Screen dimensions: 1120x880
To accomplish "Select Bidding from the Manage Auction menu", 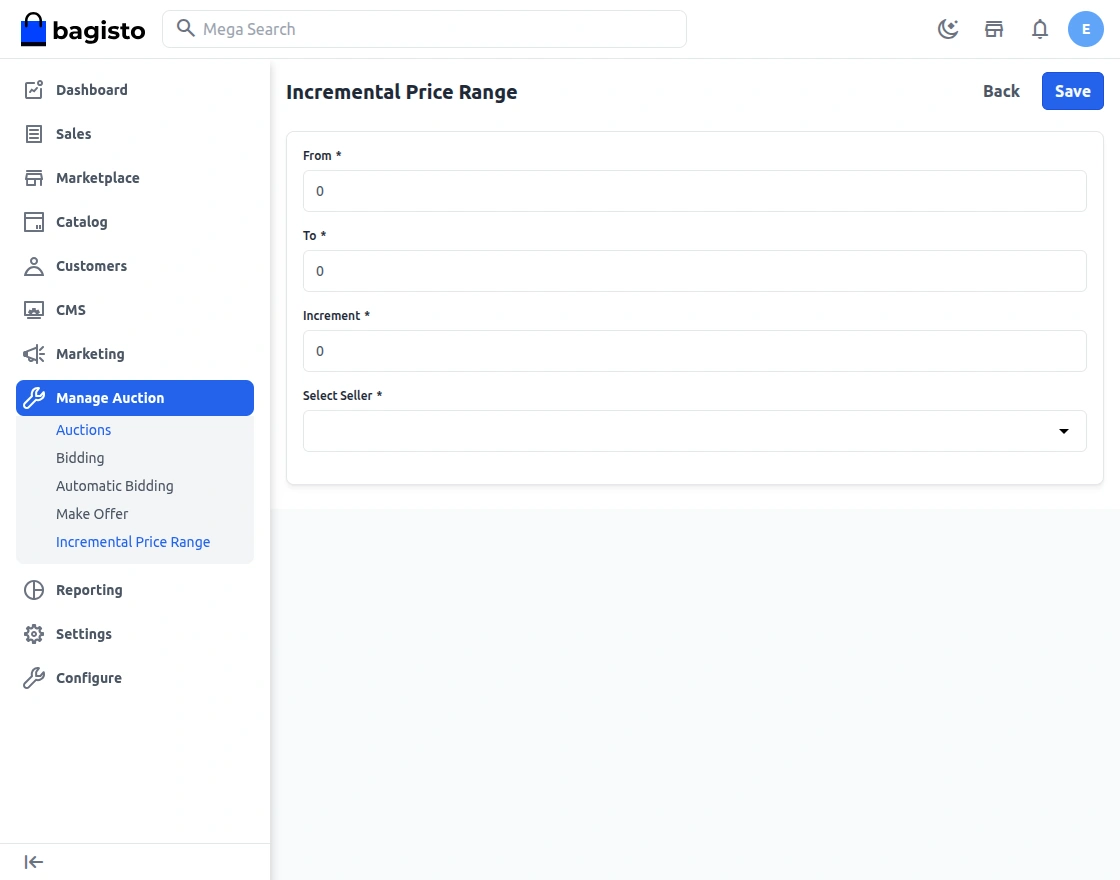I will pyautogui.click(x=80, y=457).
